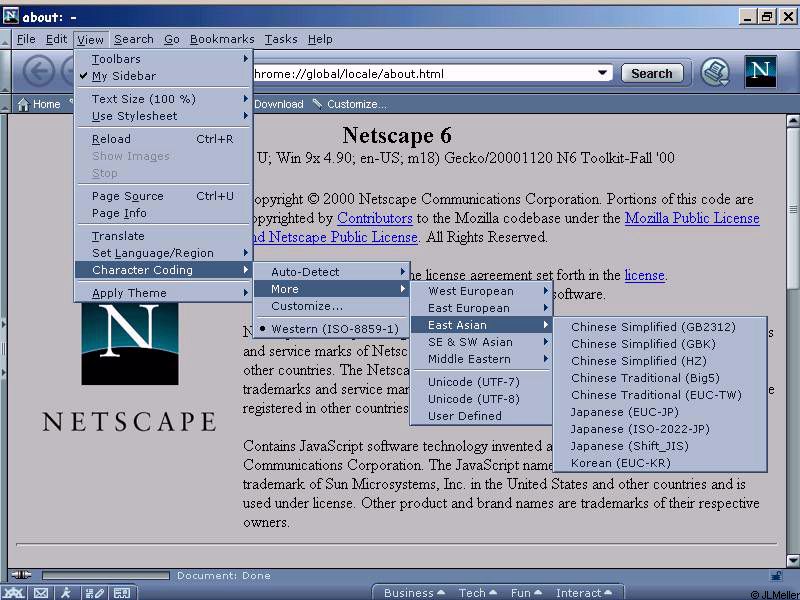Viewport: 800px width, 600px height.
Task: Expand Text Size (100 %) submenu
Action: (x=163, y=99)
